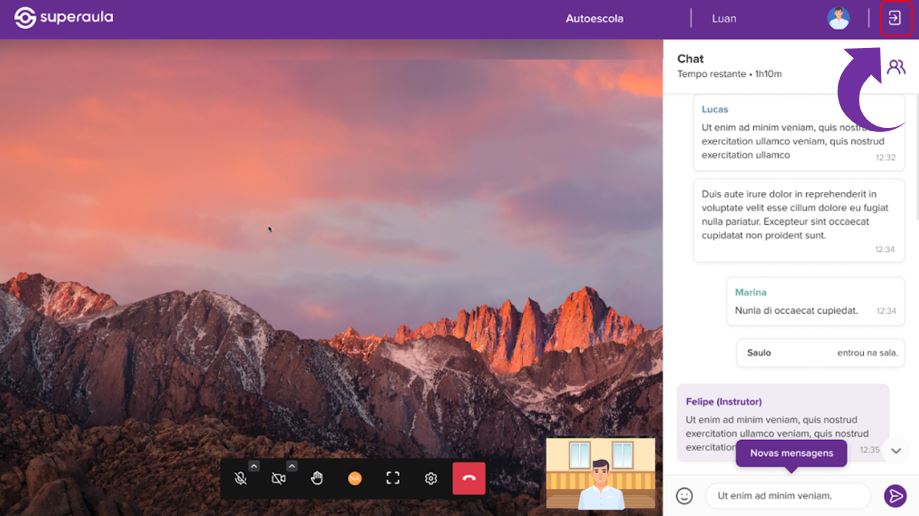919x516 pixels.
Task: Select Autoescola in the top bar
Action: pyautogui.click(x=594, y=18)
